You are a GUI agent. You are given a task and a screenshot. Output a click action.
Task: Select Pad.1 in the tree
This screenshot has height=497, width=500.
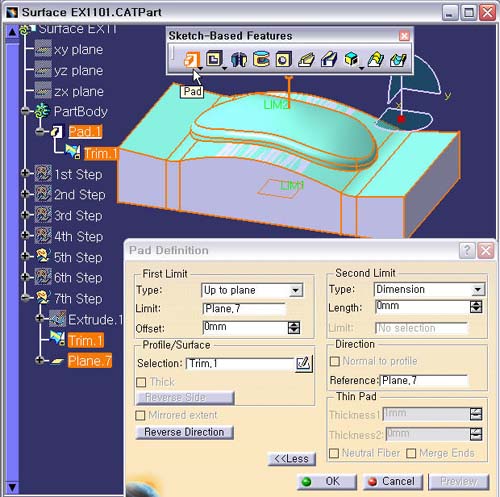(x=85, y=132)
